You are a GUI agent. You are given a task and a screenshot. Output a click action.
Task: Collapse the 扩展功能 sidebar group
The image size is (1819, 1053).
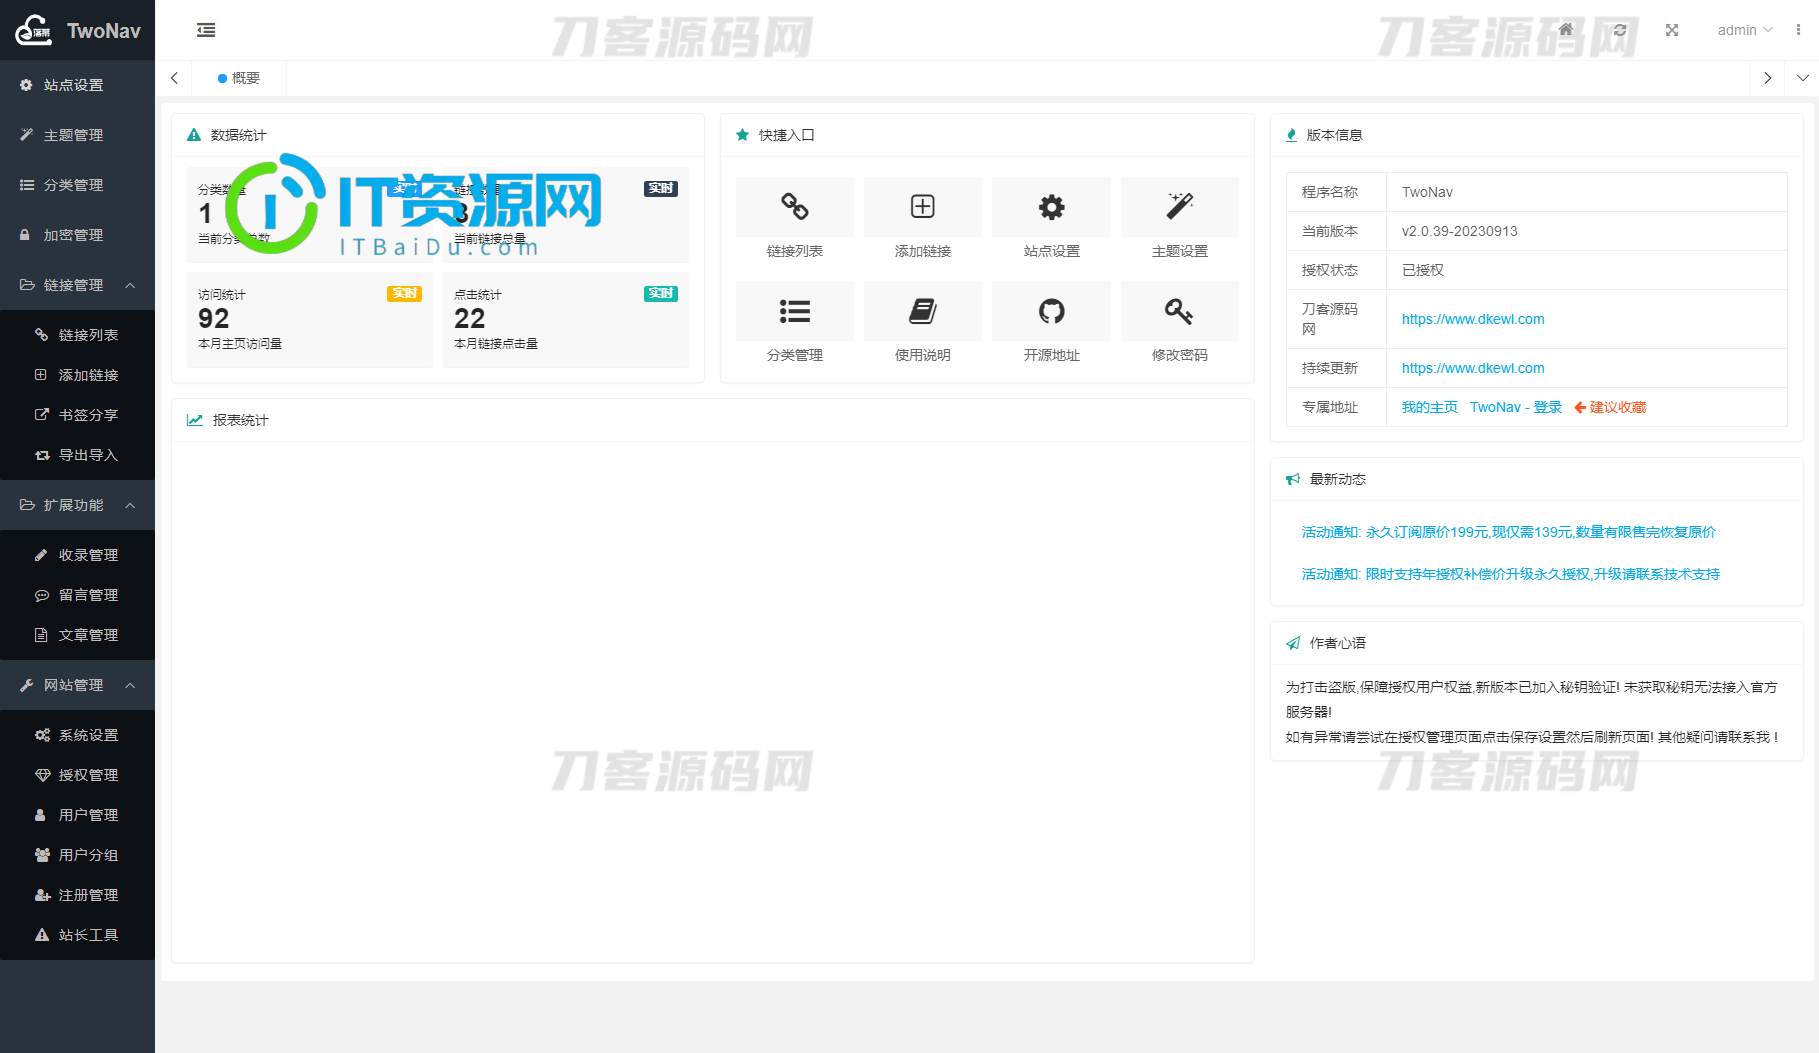(x=77, y=505)
